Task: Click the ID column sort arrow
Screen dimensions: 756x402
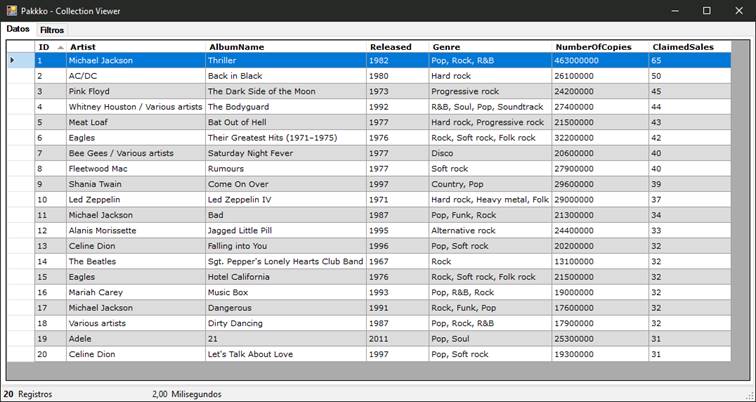Action: pos(60,47)
